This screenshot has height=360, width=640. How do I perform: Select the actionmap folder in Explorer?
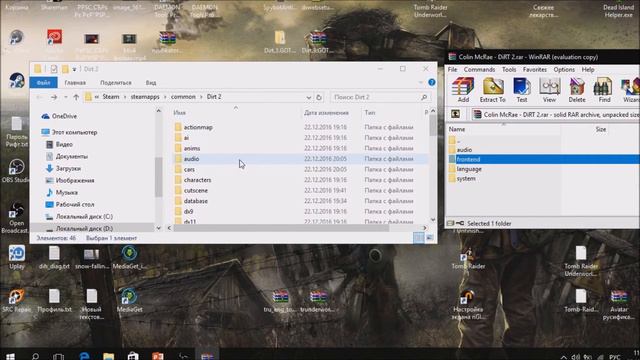pyautogui.click(x=198, y=127)
